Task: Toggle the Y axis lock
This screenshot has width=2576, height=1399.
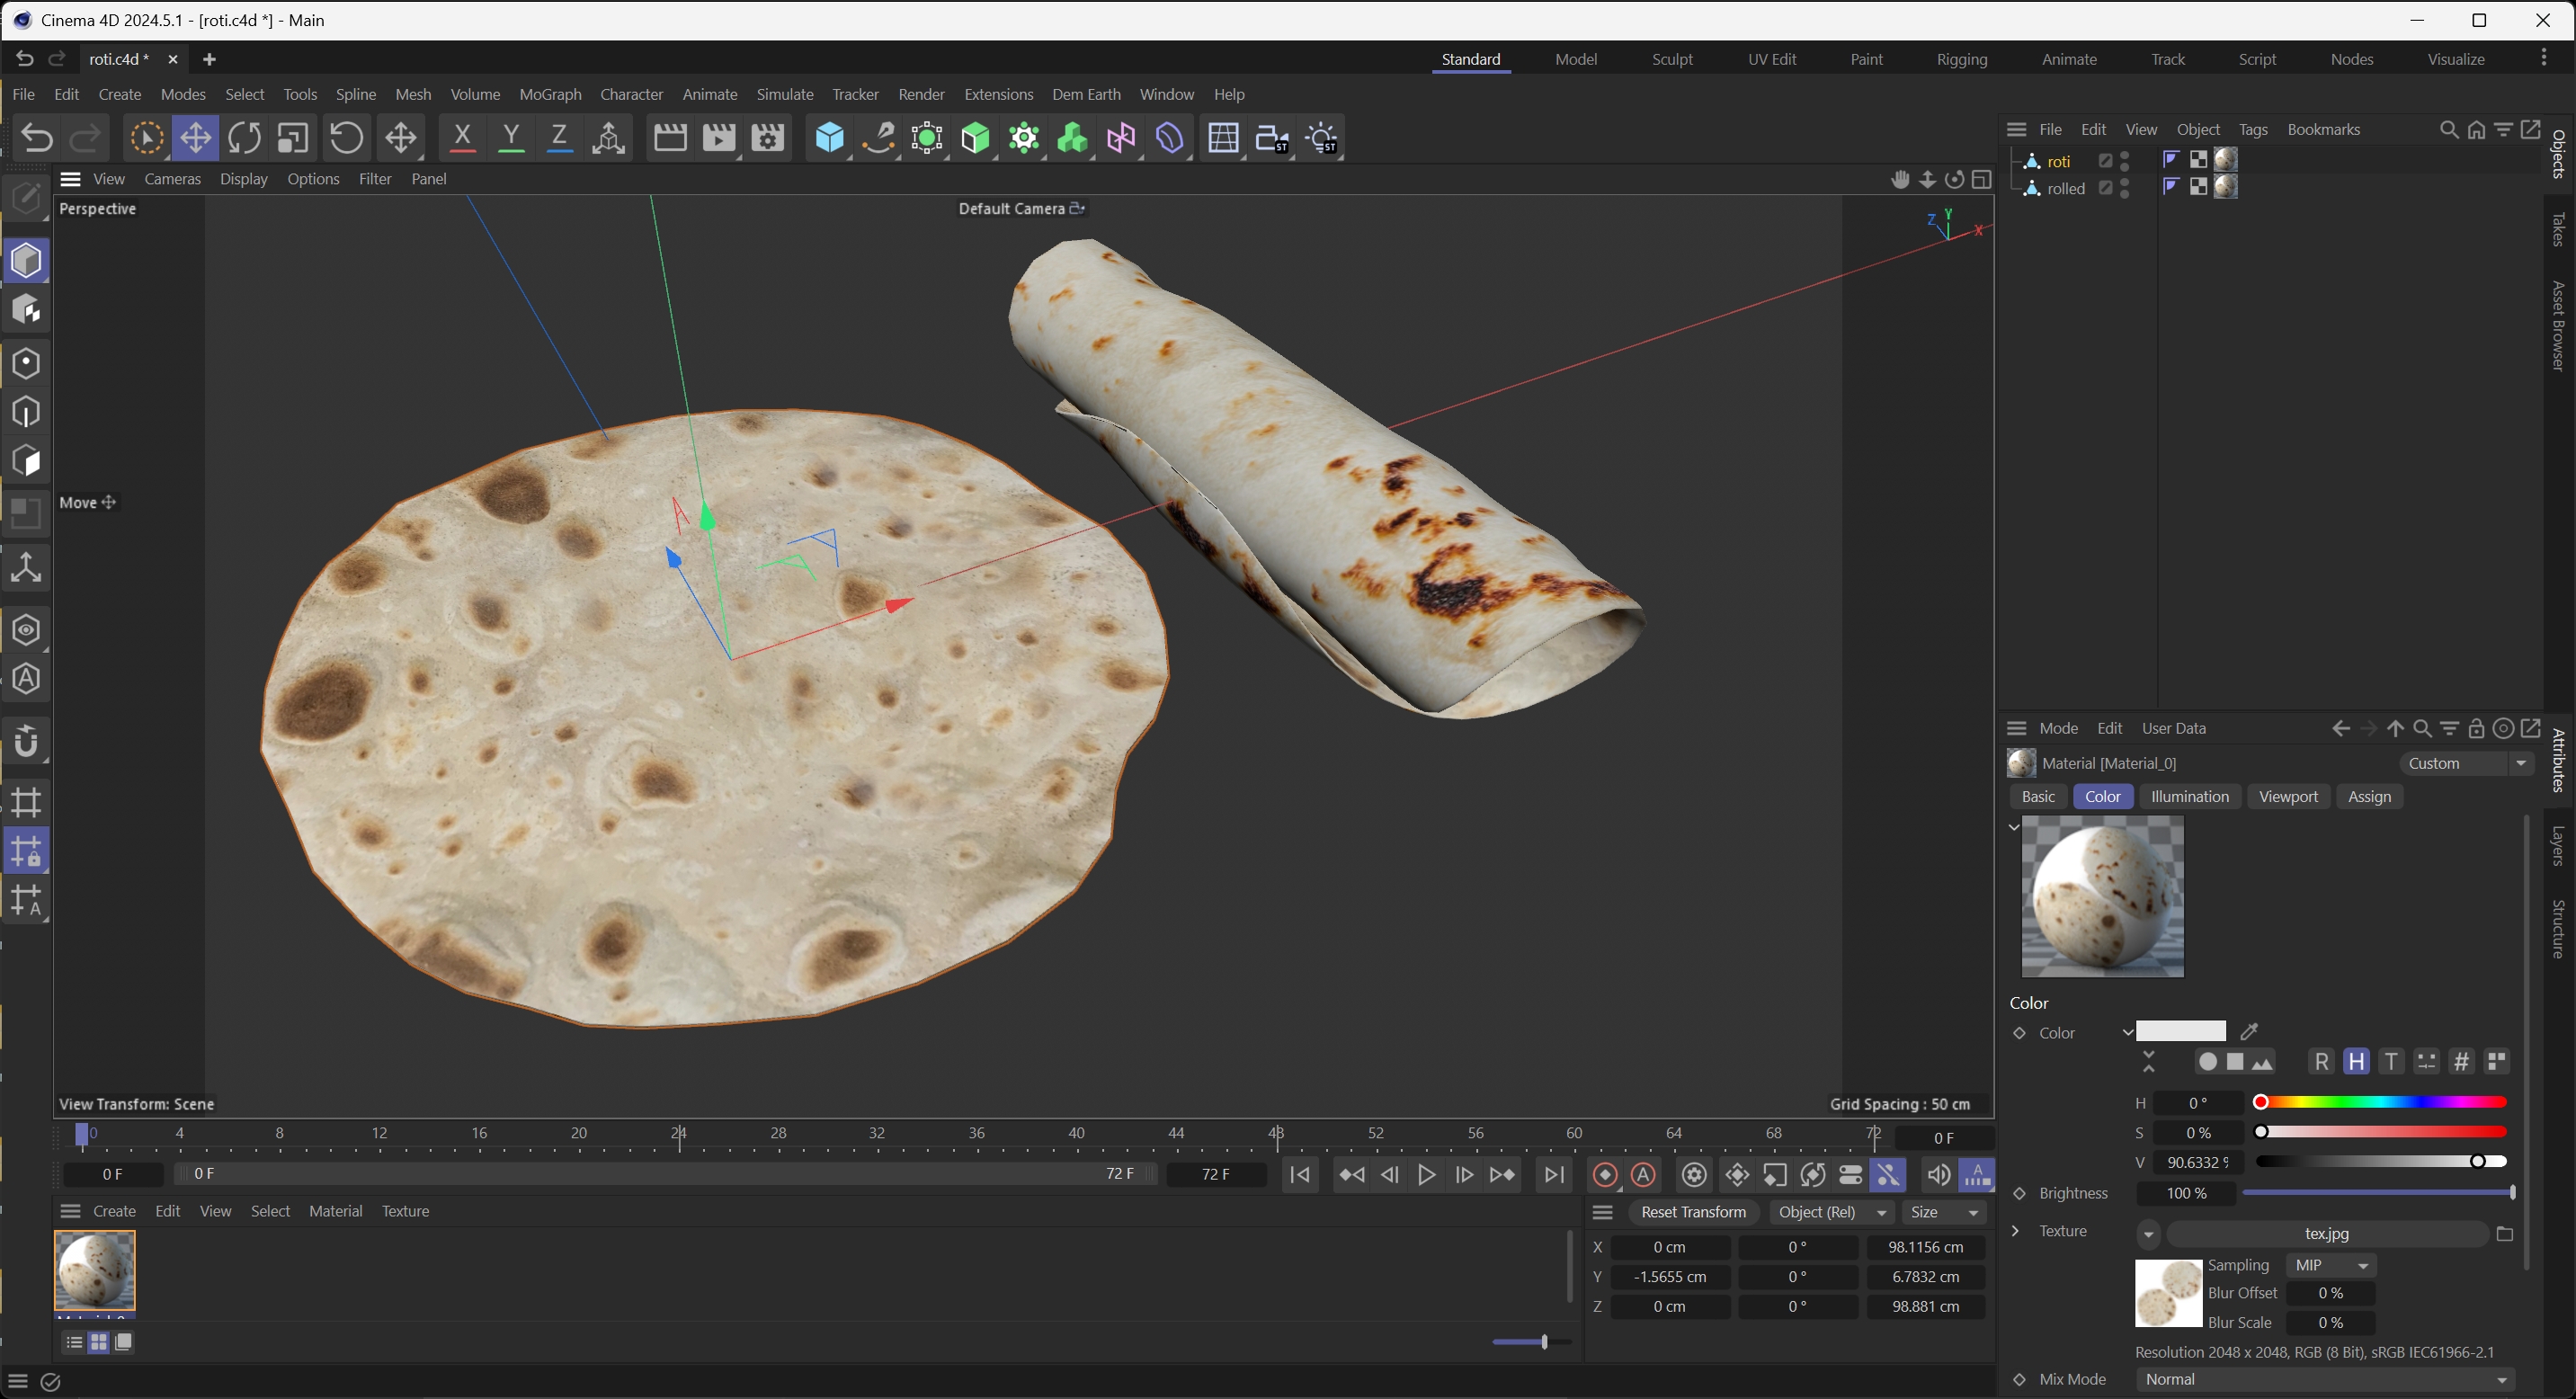Action: coord(511,138)
